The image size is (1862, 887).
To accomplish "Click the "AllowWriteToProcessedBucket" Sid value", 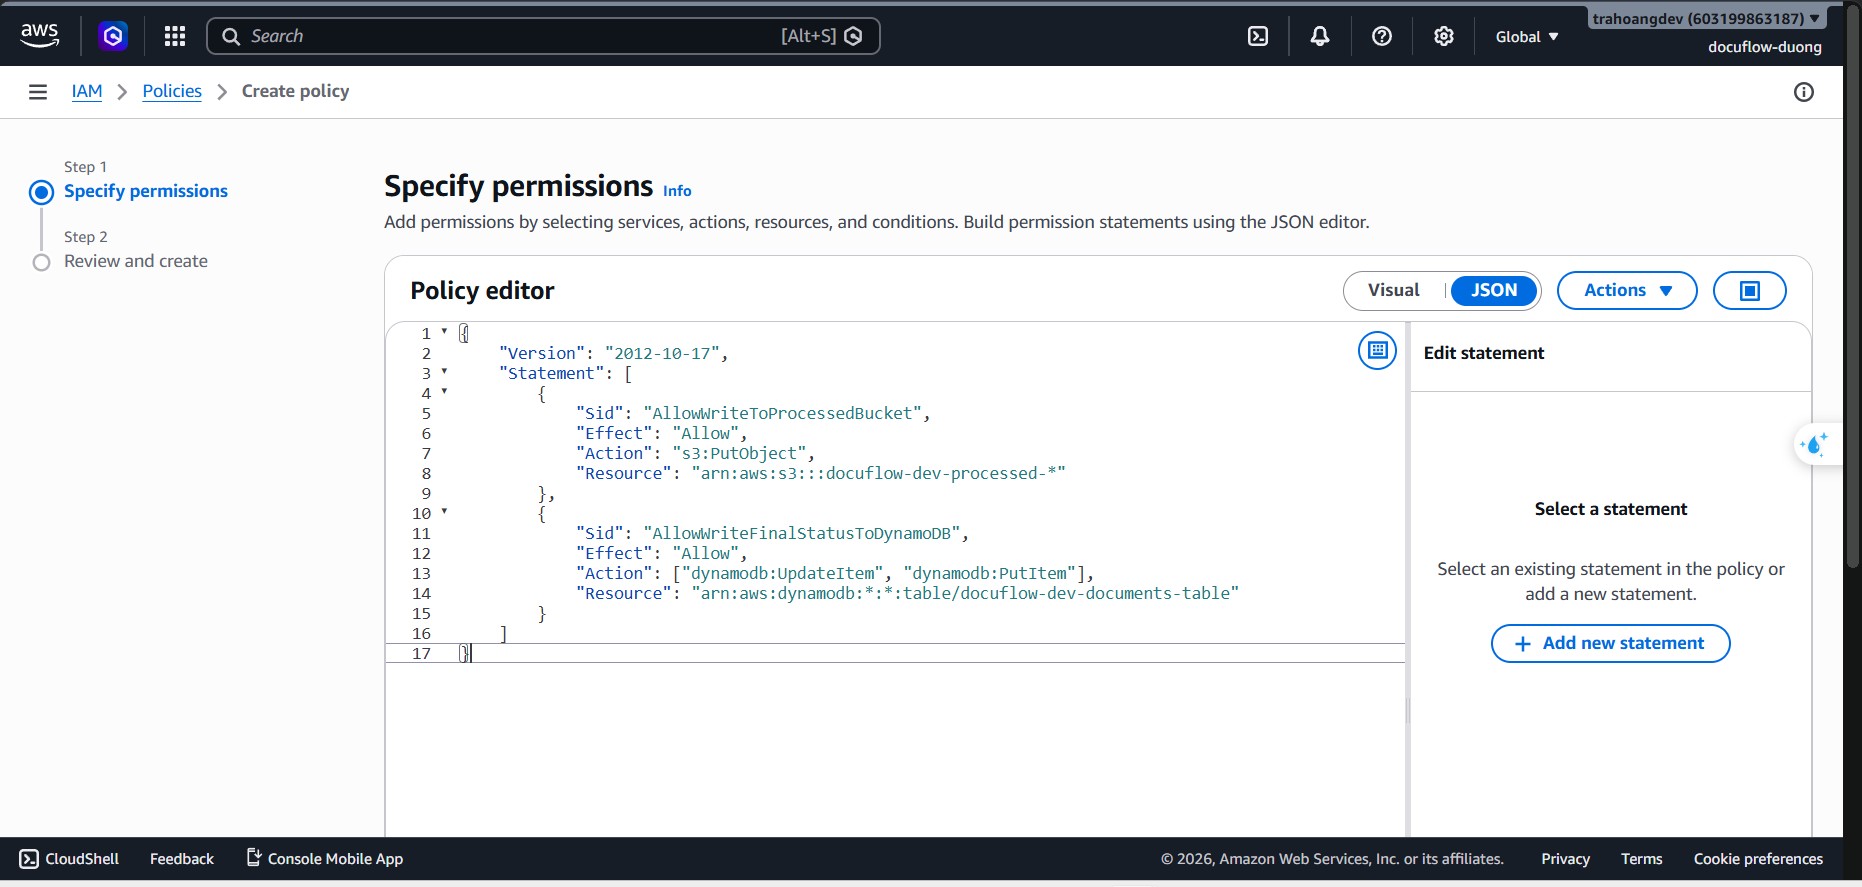I will click(783, 413).
